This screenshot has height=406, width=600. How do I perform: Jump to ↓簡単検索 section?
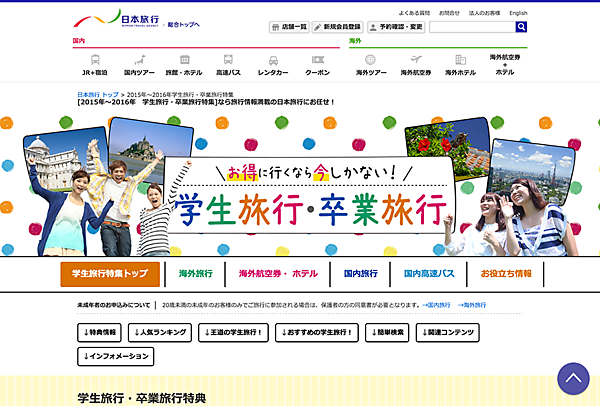387,333
